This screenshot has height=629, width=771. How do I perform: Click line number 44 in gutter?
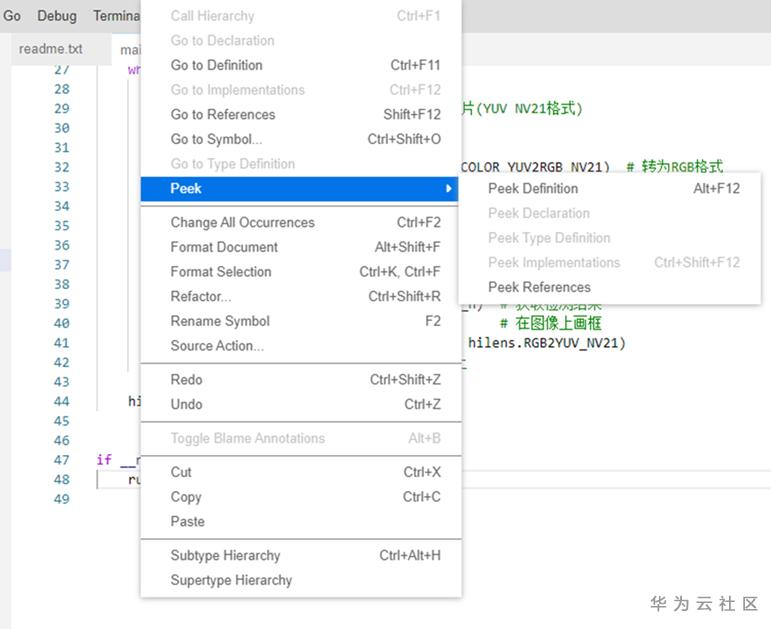(62, 401)
